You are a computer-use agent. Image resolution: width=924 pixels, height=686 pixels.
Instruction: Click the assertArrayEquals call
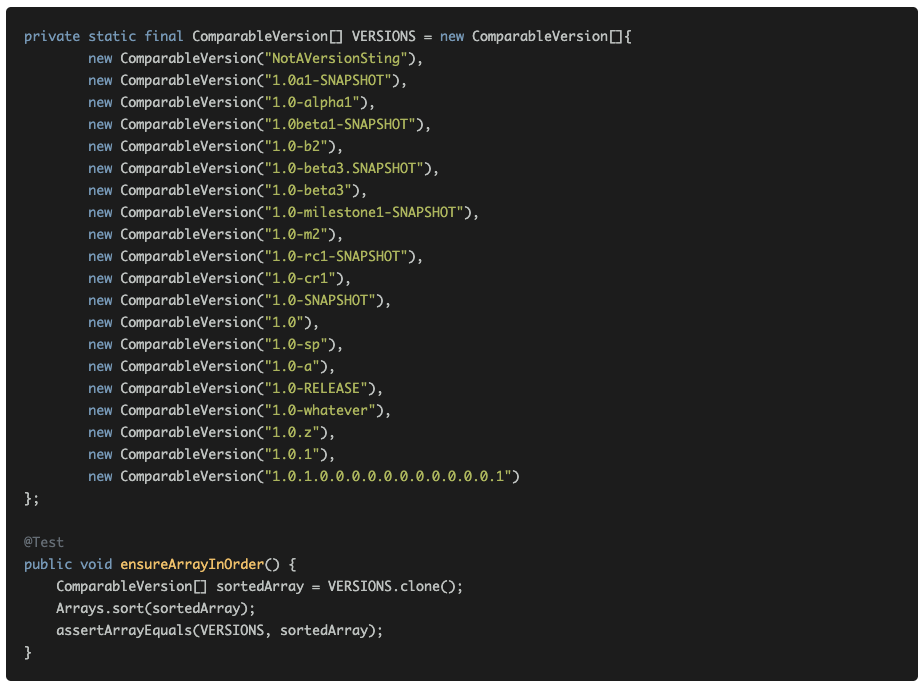click(216, 630)
